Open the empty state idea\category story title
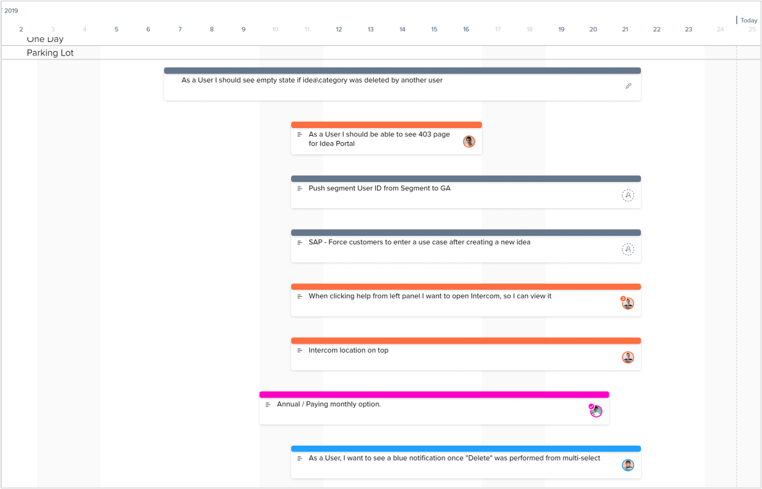Viewport: 762px width, 489px height. 312,81
